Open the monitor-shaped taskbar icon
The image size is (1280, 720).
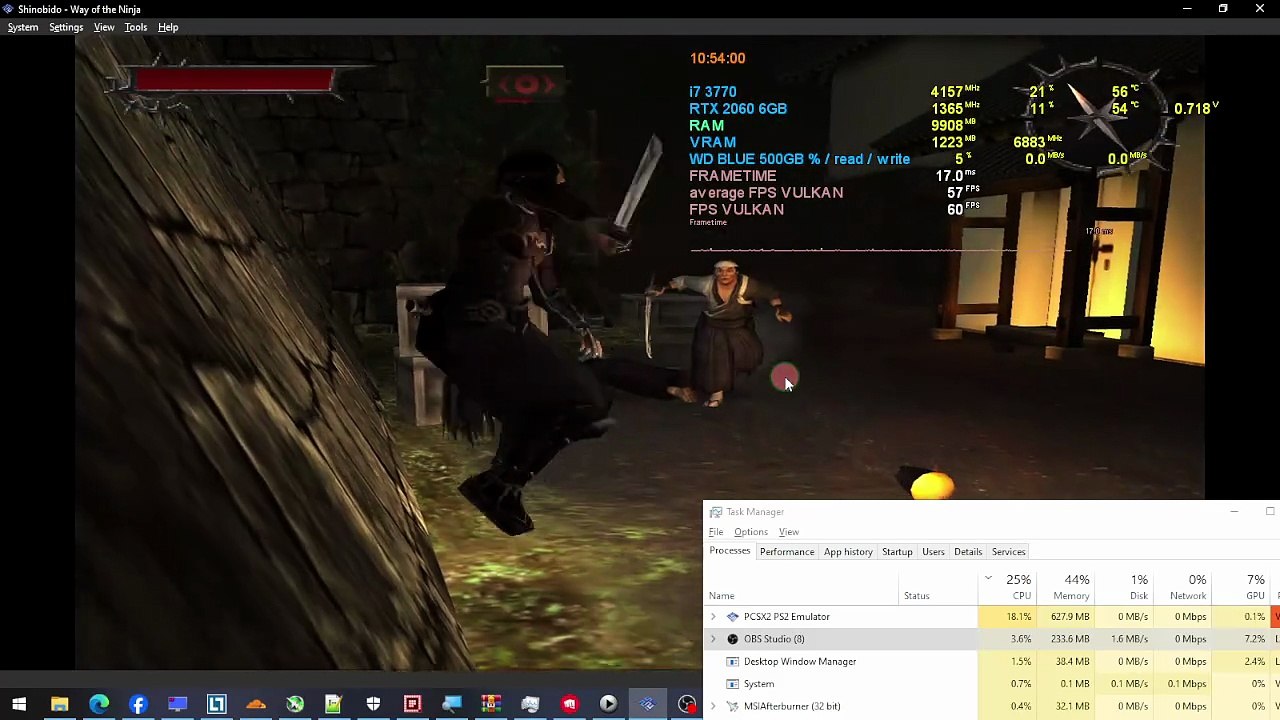[177, 704]
